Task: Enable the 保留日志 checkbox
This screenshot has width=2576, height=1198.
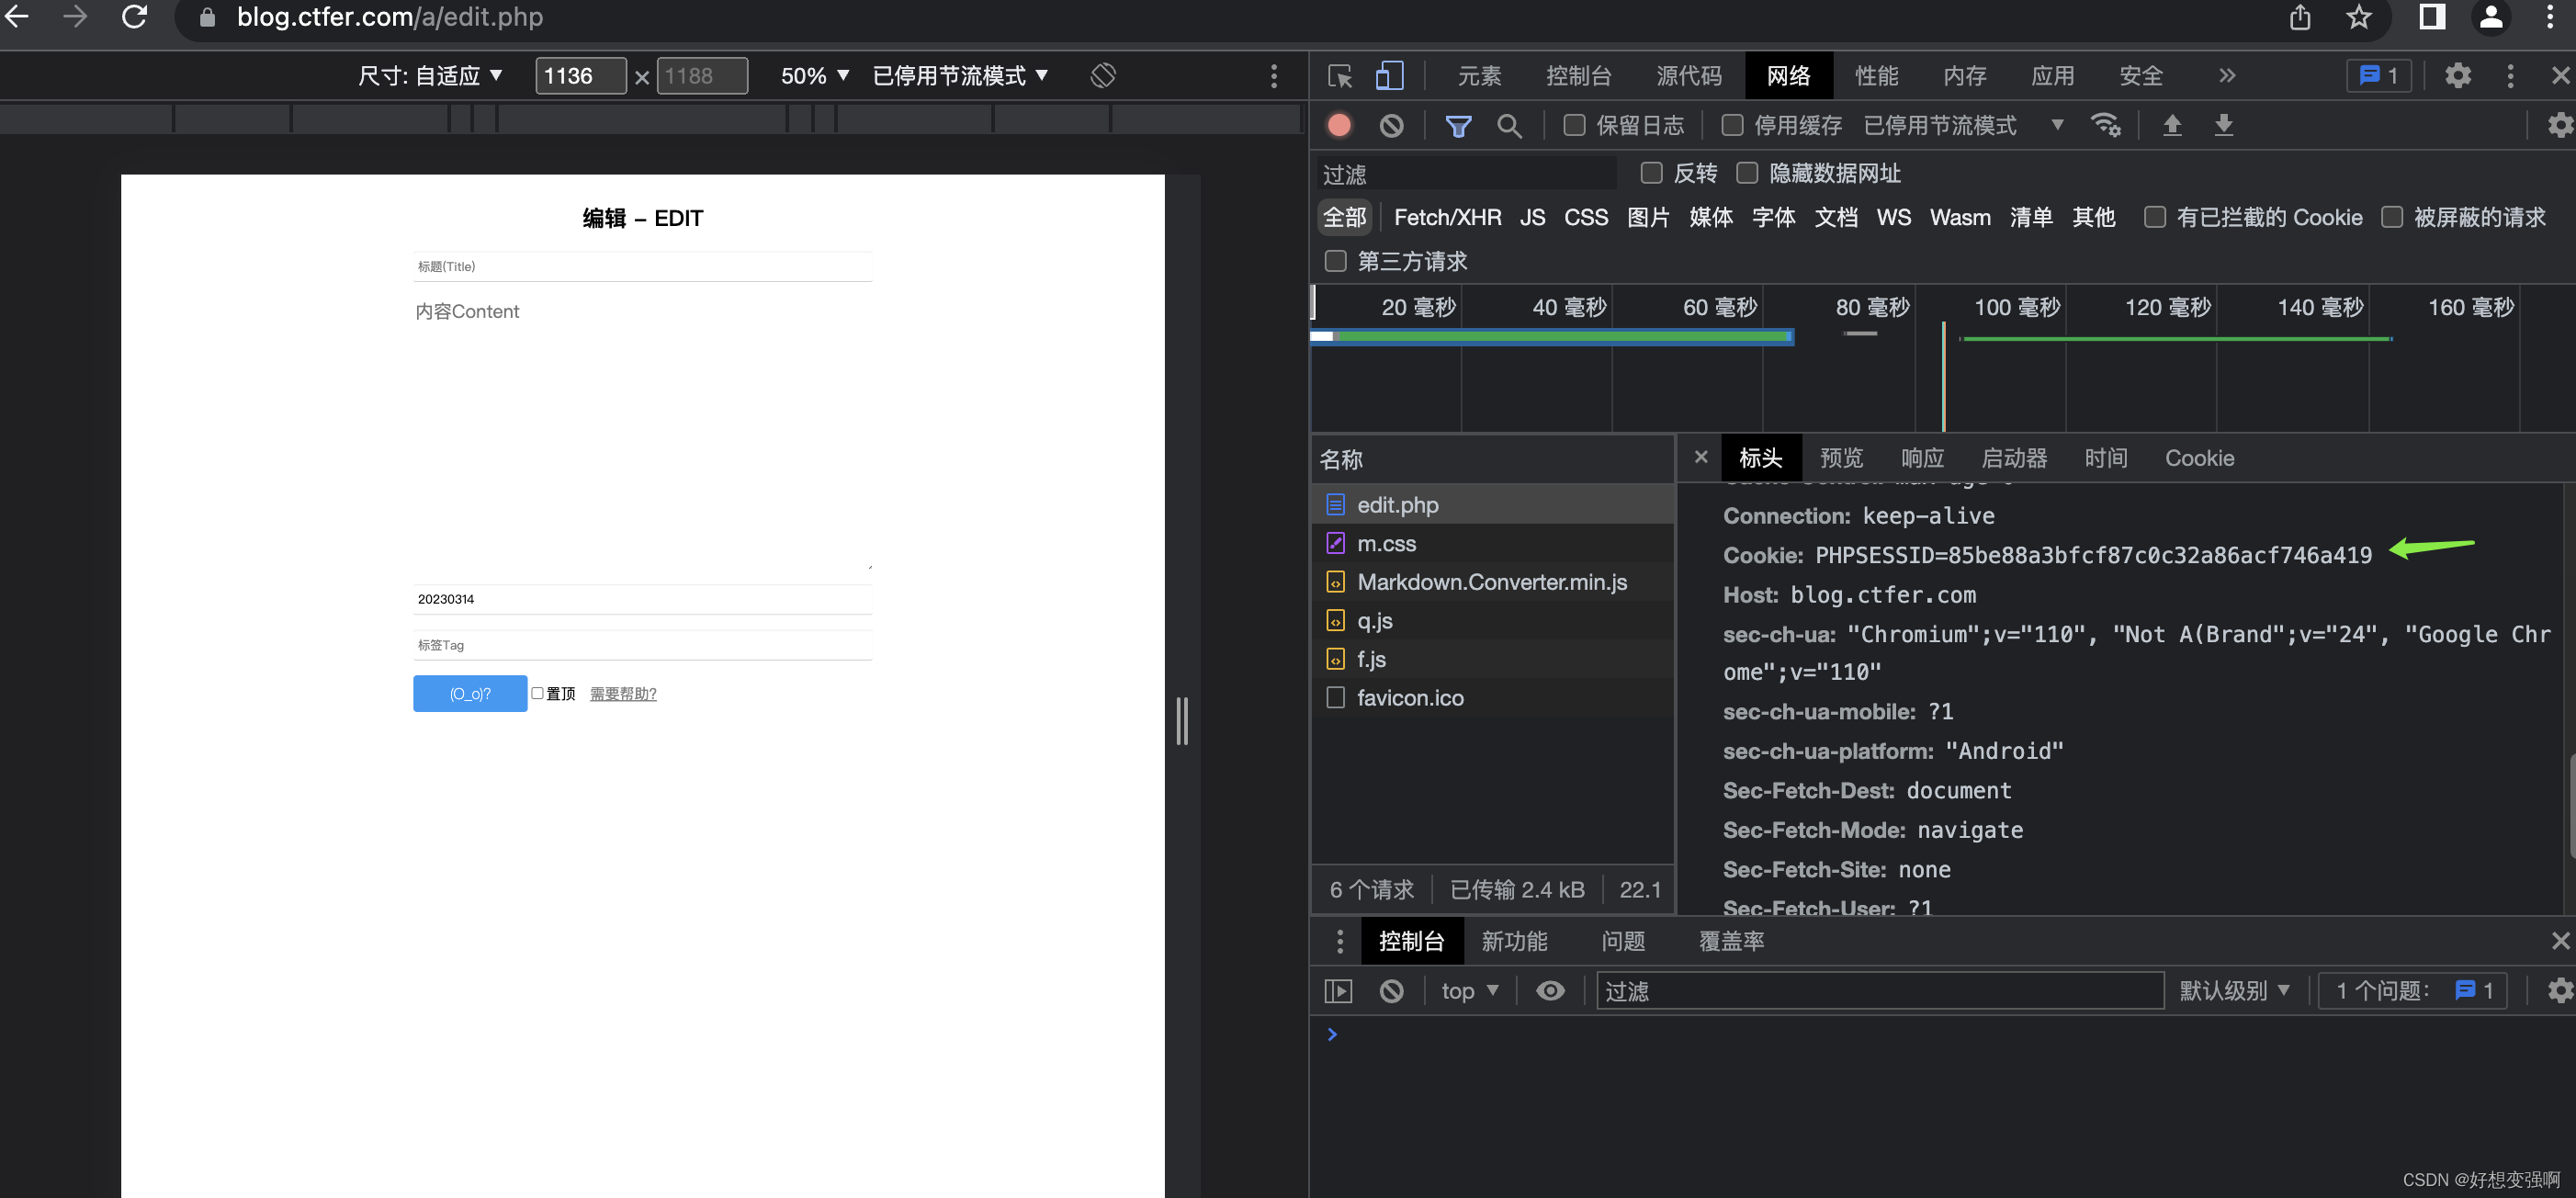Action: tap(1574, 125)
